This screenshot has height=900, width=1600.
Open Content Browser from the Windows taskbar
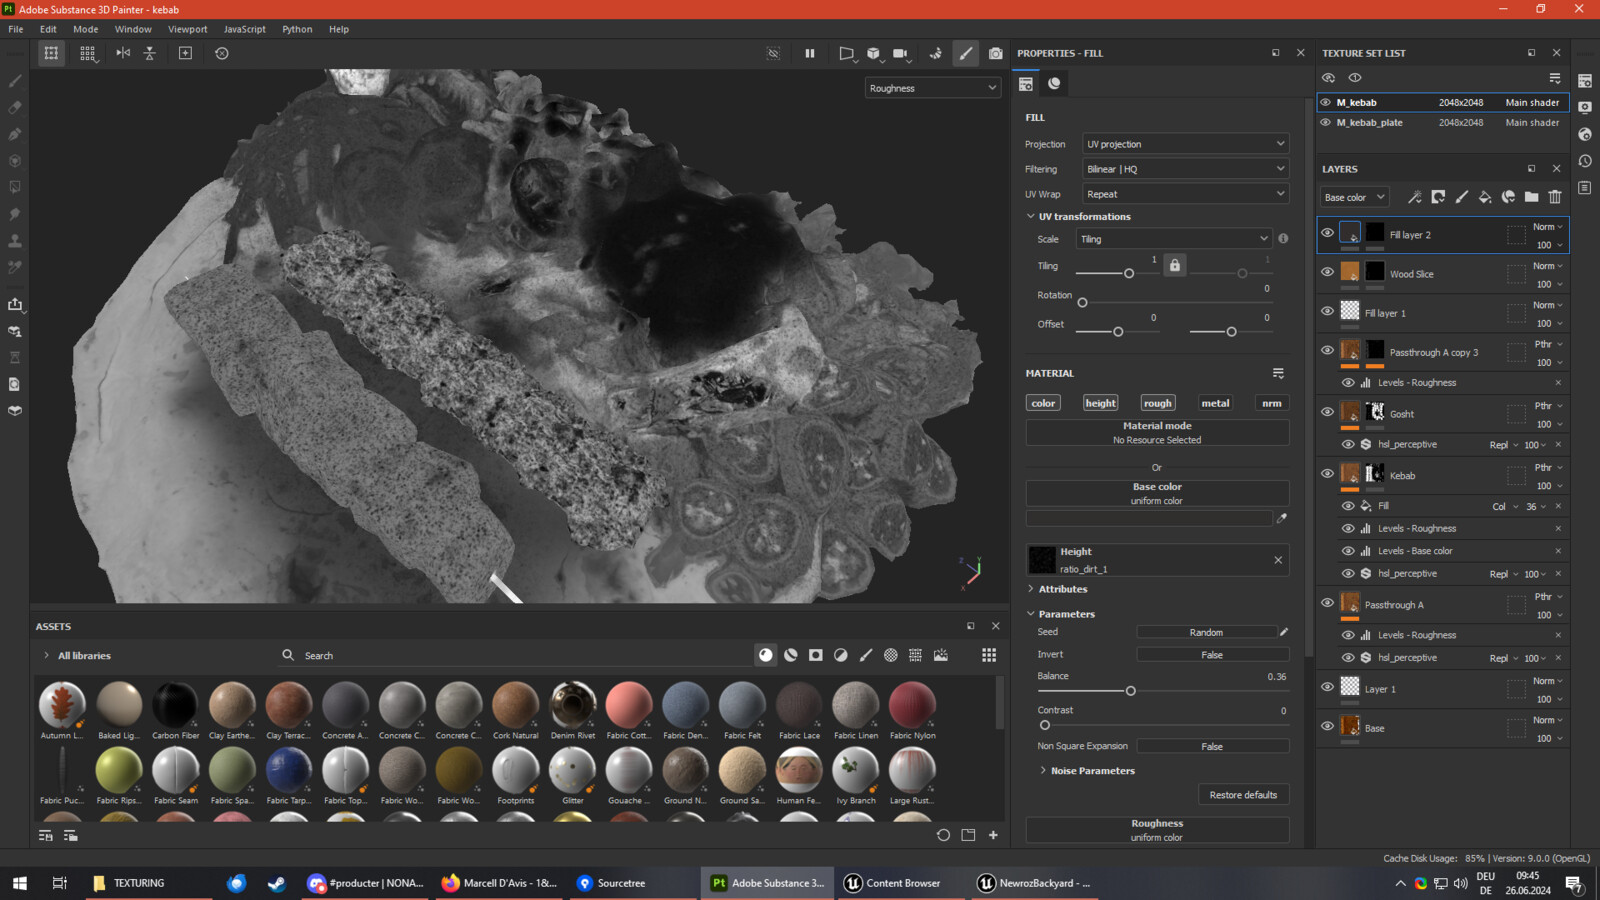tap(892, 883)
